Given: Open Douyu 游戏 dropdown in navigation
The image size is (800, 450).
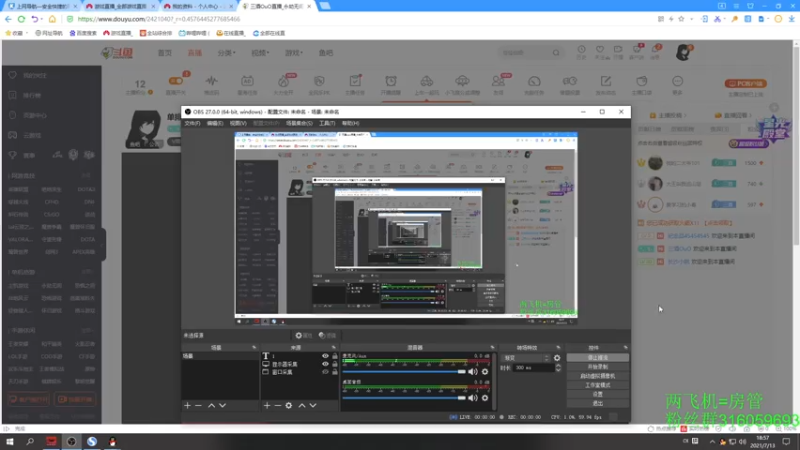Looking at the screenshot, I should click(x=294, y=53).
